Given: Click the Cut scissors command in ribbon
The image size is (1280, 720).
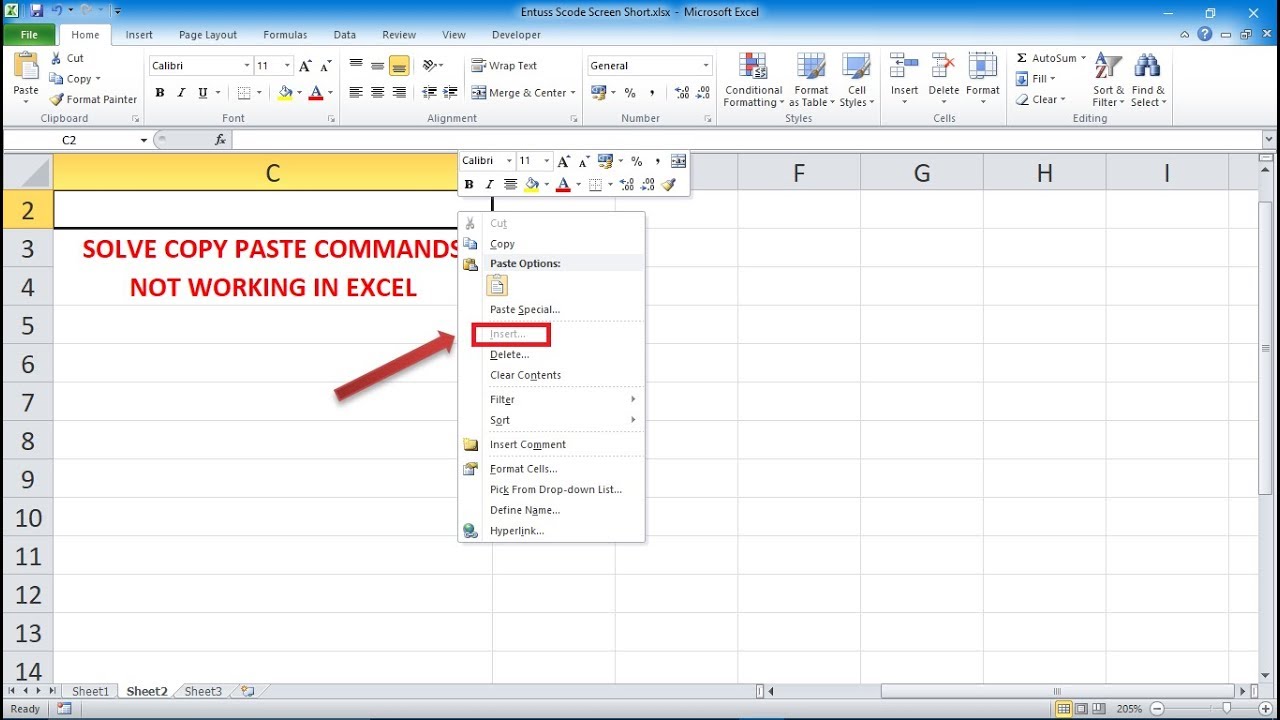Looking at the screenshot, I should point(67,58).
